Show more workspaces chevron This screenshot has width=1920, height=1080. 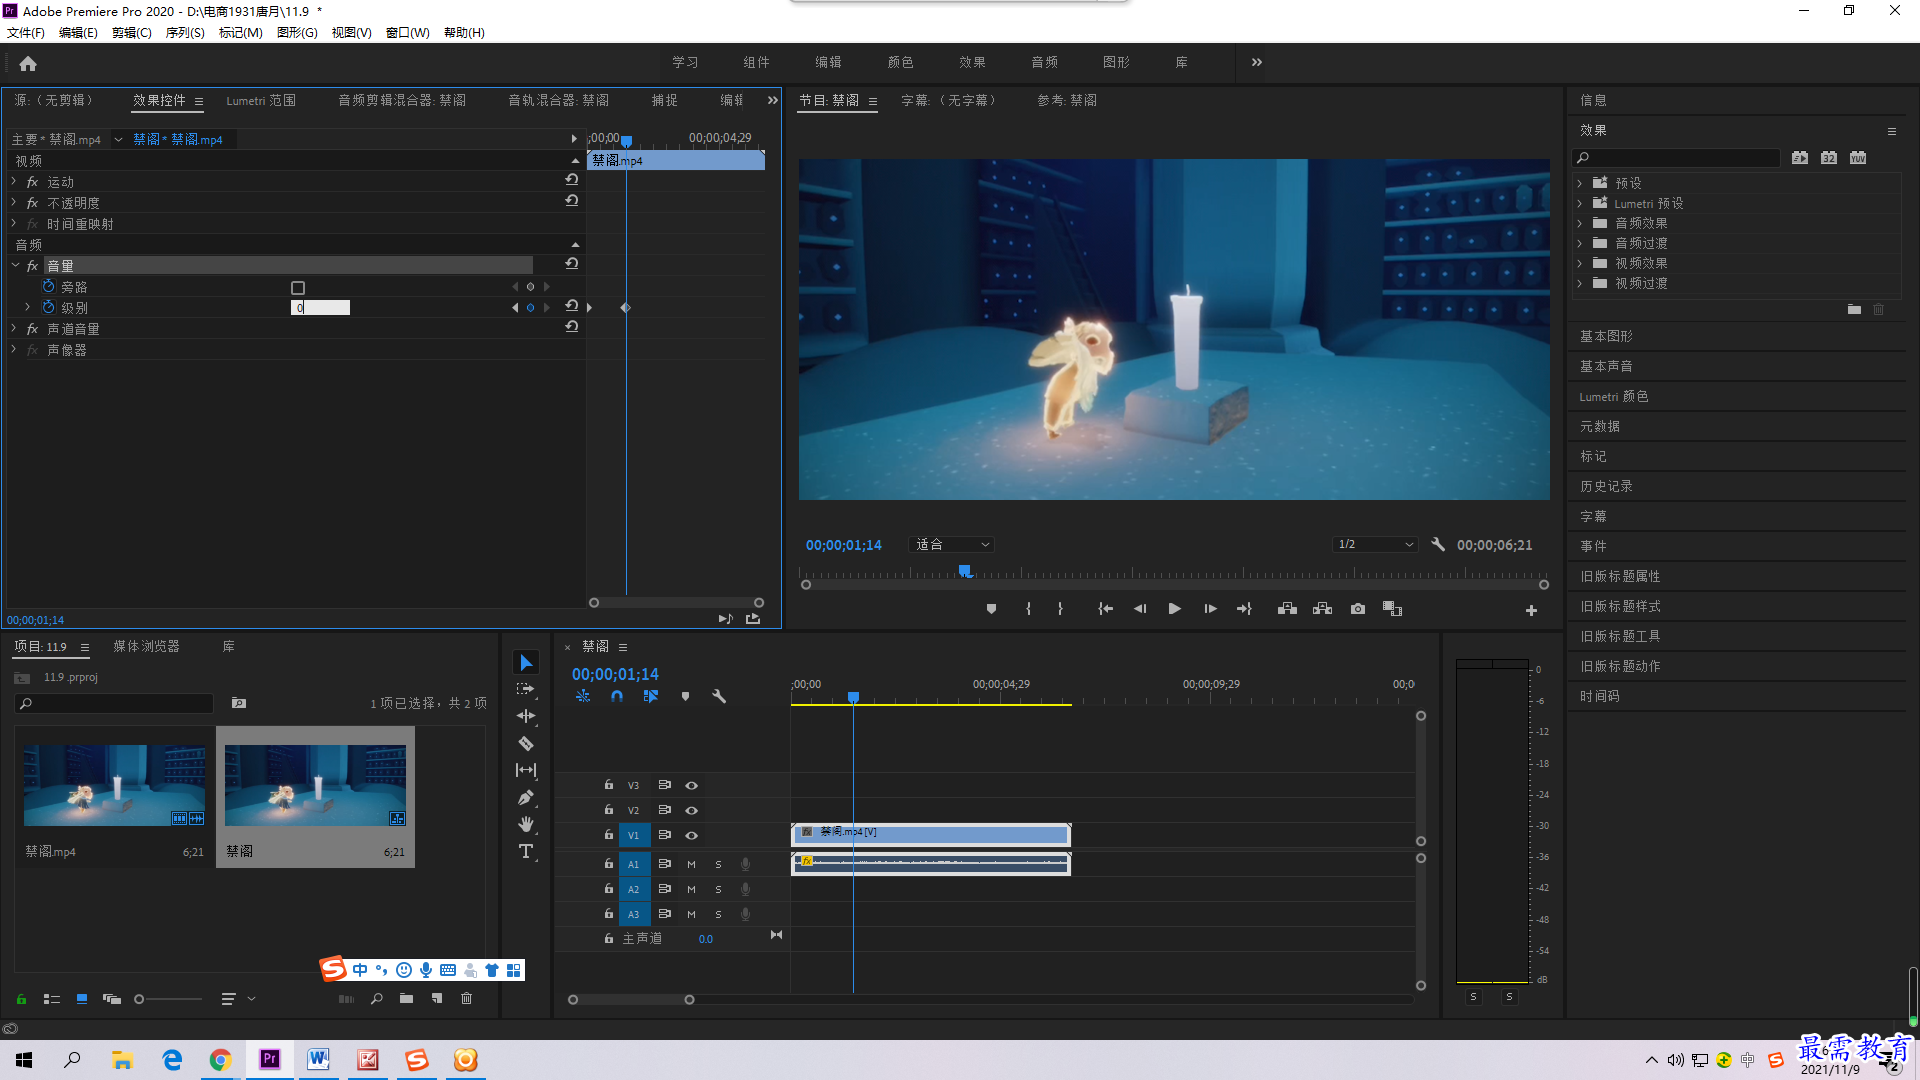1257,62
